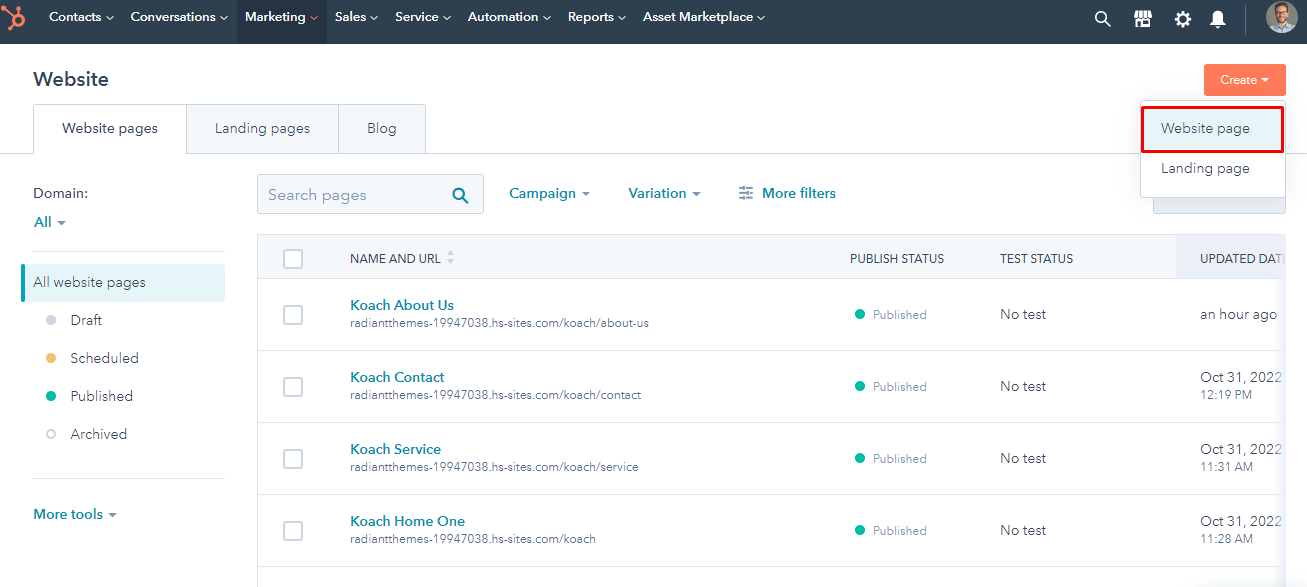Screen dimensions: 1307x587
Task: Click the Name and URL column header
Action: coord(395,259)
